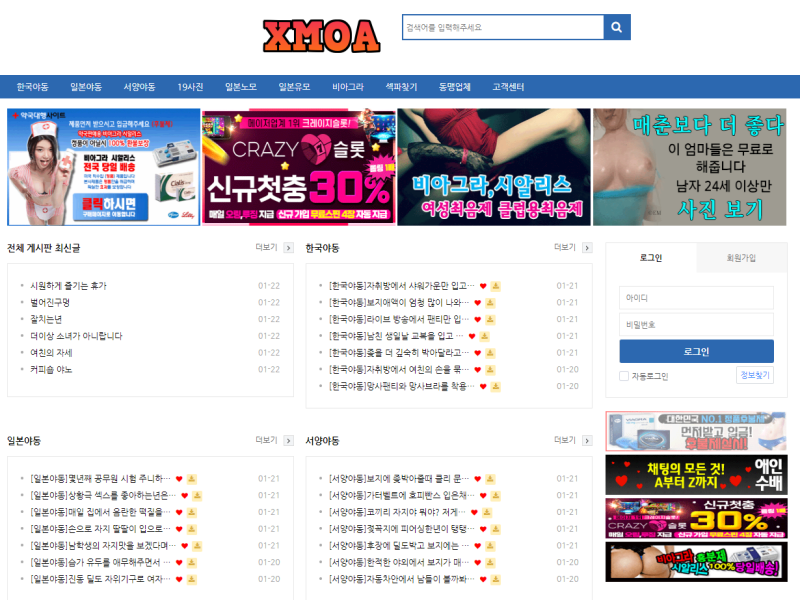Switch to the 회원가입 tab
The height and width of the screenshot is (600, 800).
pyautogui.click(x=741, y=258)
